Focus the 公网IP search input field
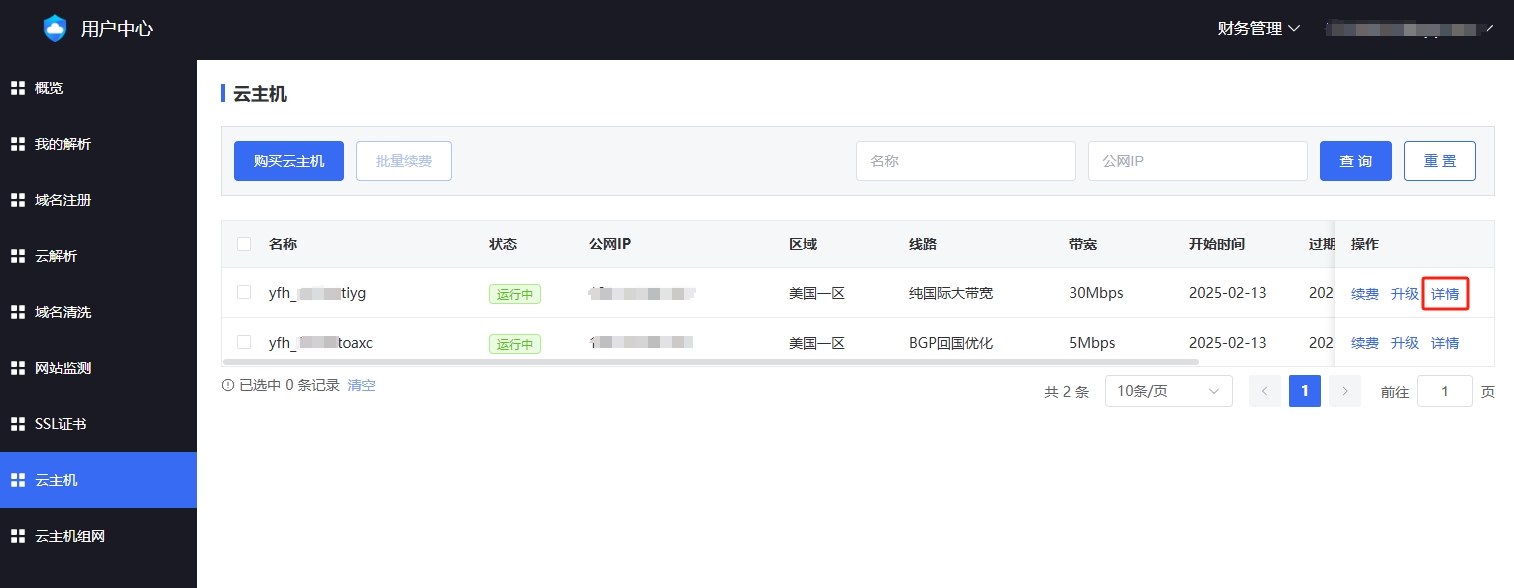Image resolution: width=1514 pixels, height=588 pixels. pyautogui.click(x=1198, y=161)
